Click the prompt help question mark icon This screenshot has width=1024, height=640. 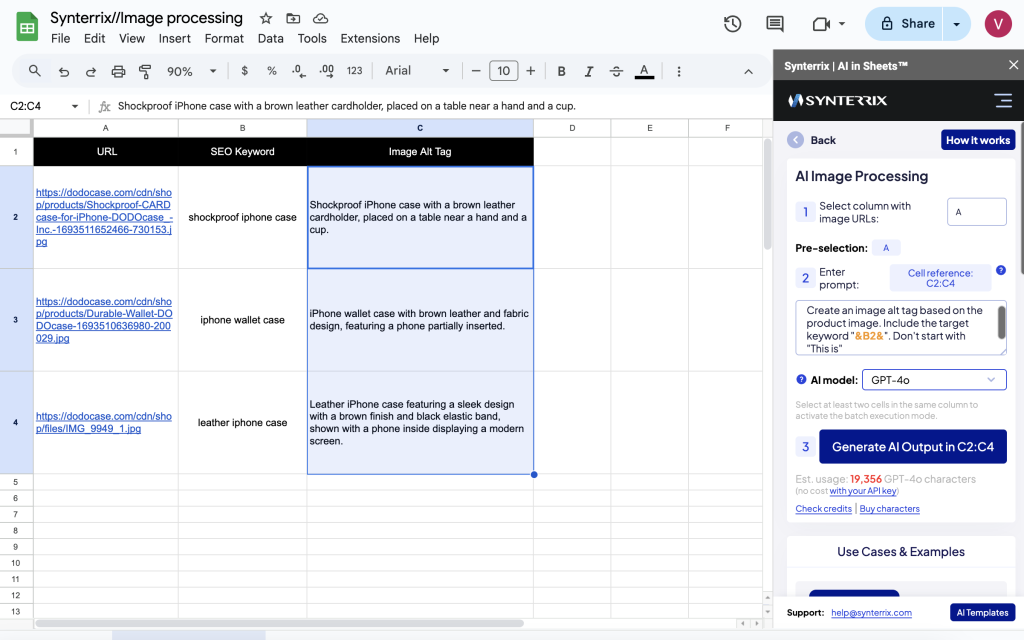(1000, 270)
